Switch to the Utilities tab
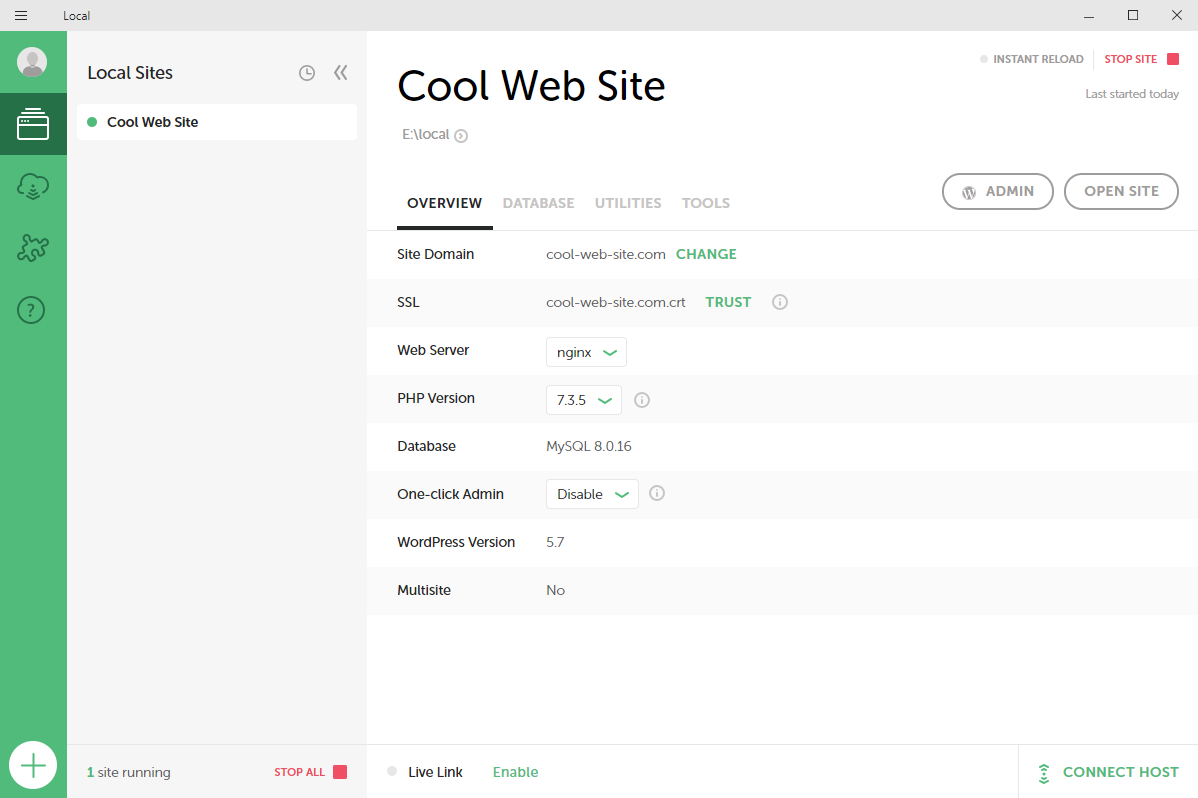The width and height of the screenshot is (1198, 798). [x=628, y=203]
